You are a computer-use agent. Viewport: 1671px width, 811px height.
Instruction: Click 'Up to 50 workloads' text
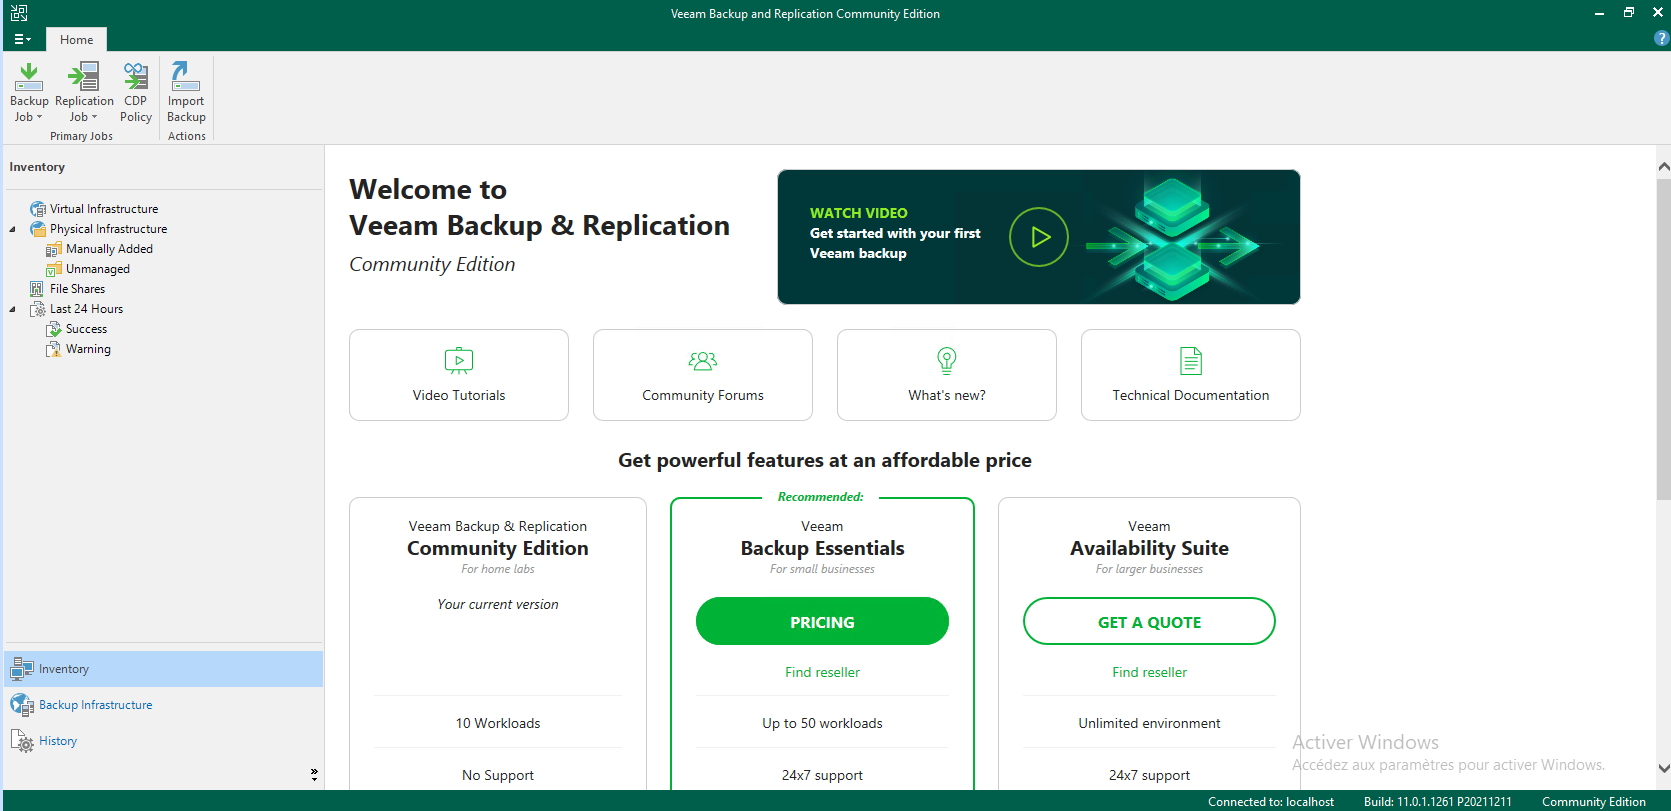[x=822, y=723]
